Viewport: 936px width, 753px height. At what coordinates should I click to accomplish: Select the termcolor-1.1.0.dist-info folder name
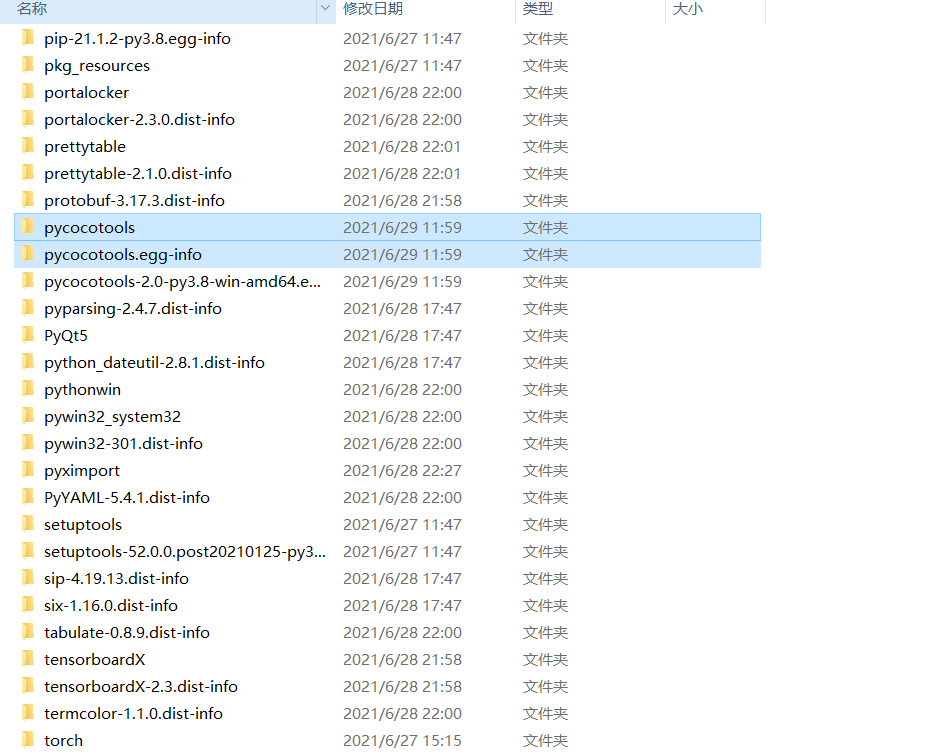[133, 714]
